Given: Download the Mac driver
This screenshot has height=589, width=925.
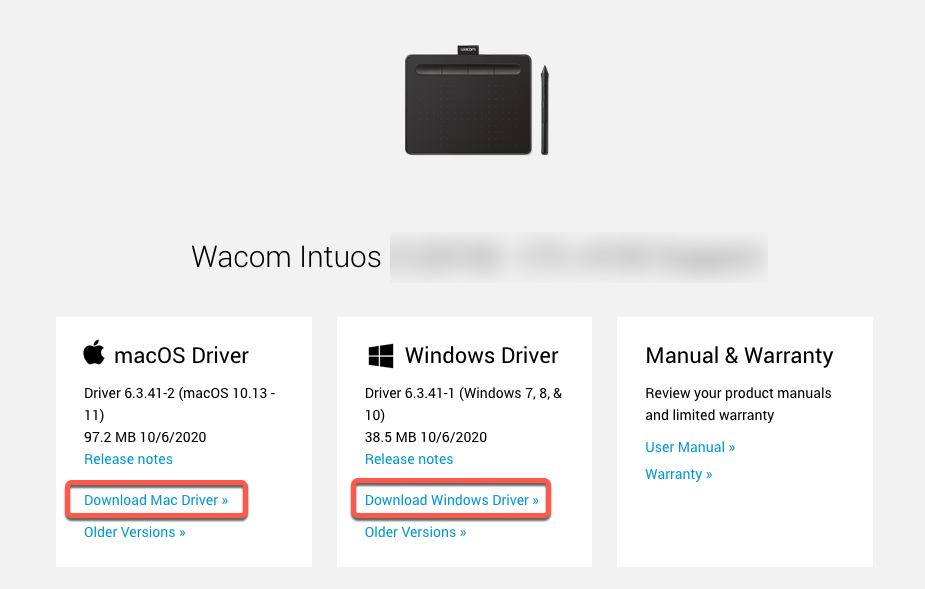Looking at the screenshot, I should [156, 499].
